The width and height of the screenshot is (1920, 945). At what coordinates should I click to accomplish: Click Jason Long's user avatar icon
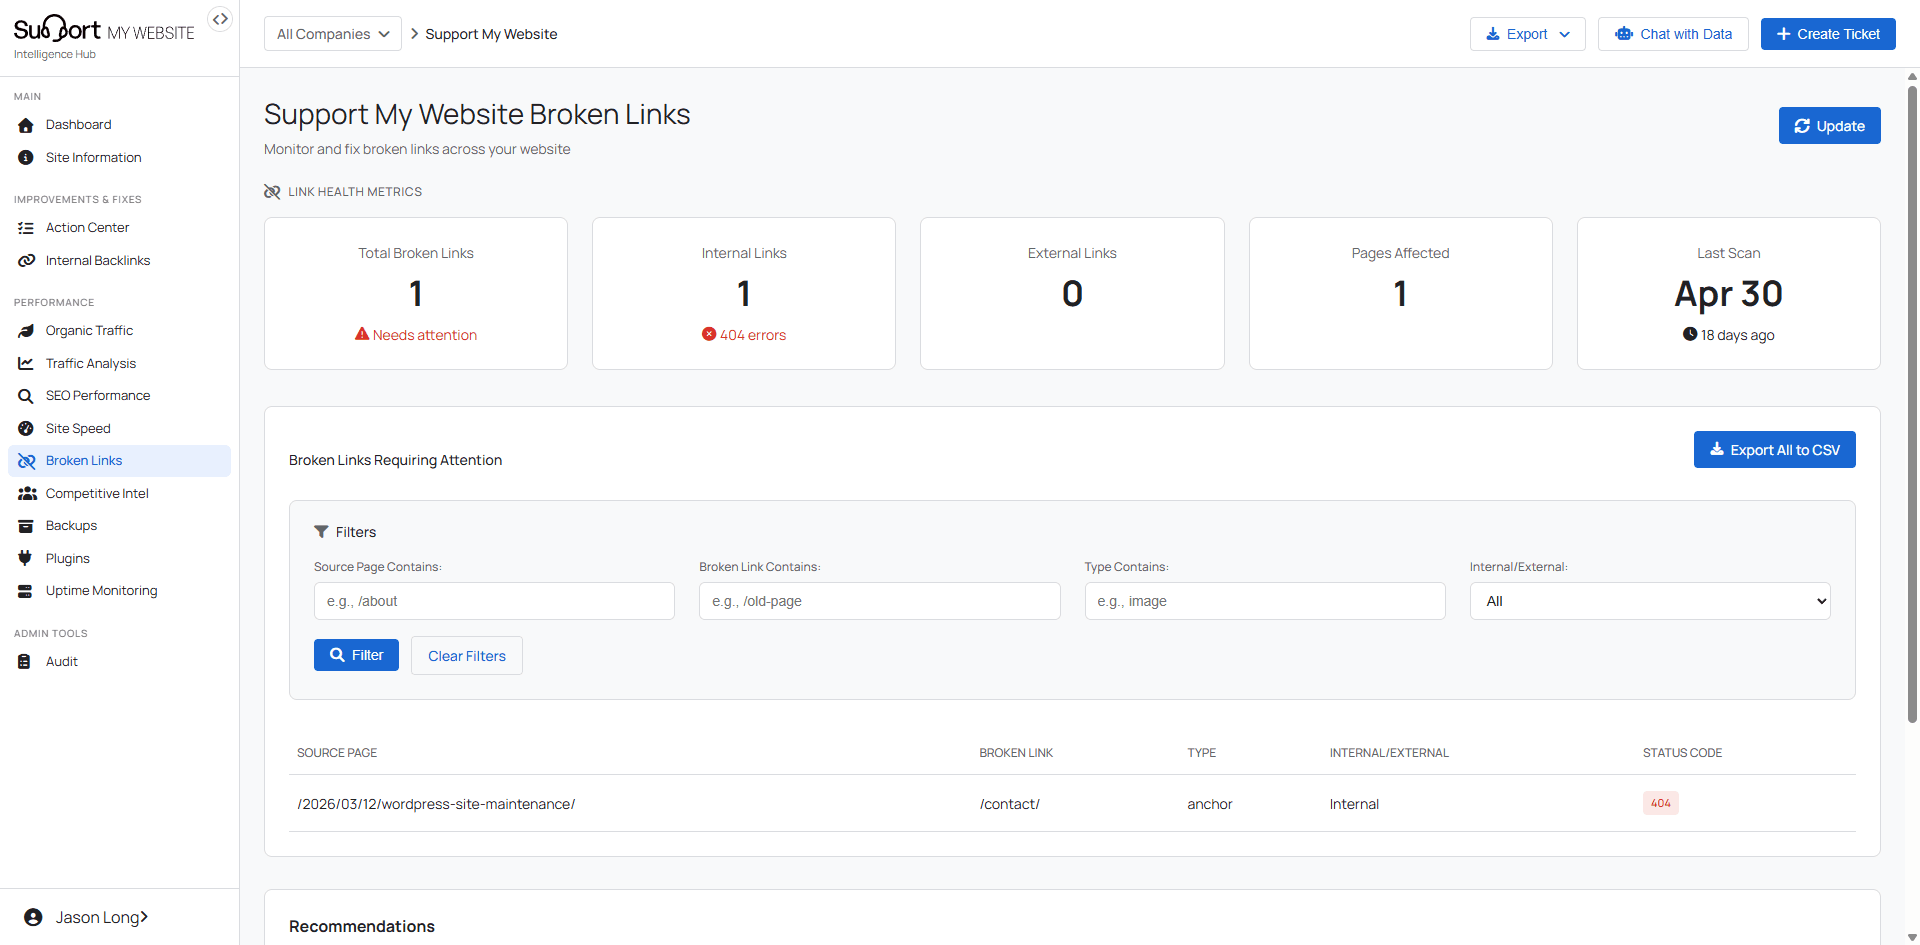pyautogui.click(x=33, y=917)
